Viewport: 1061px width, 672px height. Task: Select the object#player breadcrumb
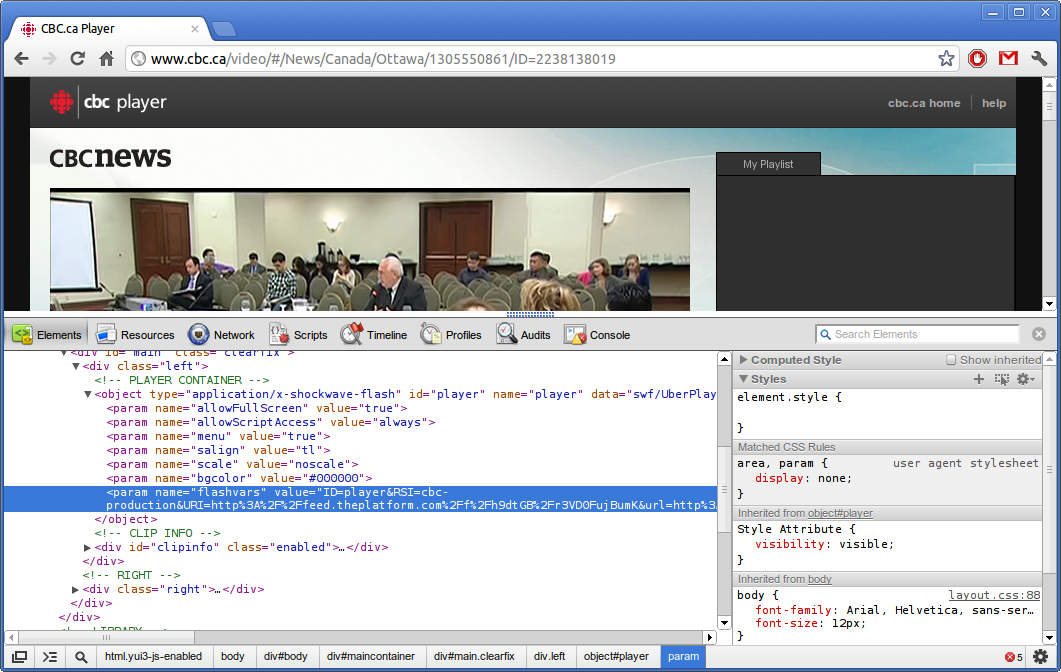(616, 656)
